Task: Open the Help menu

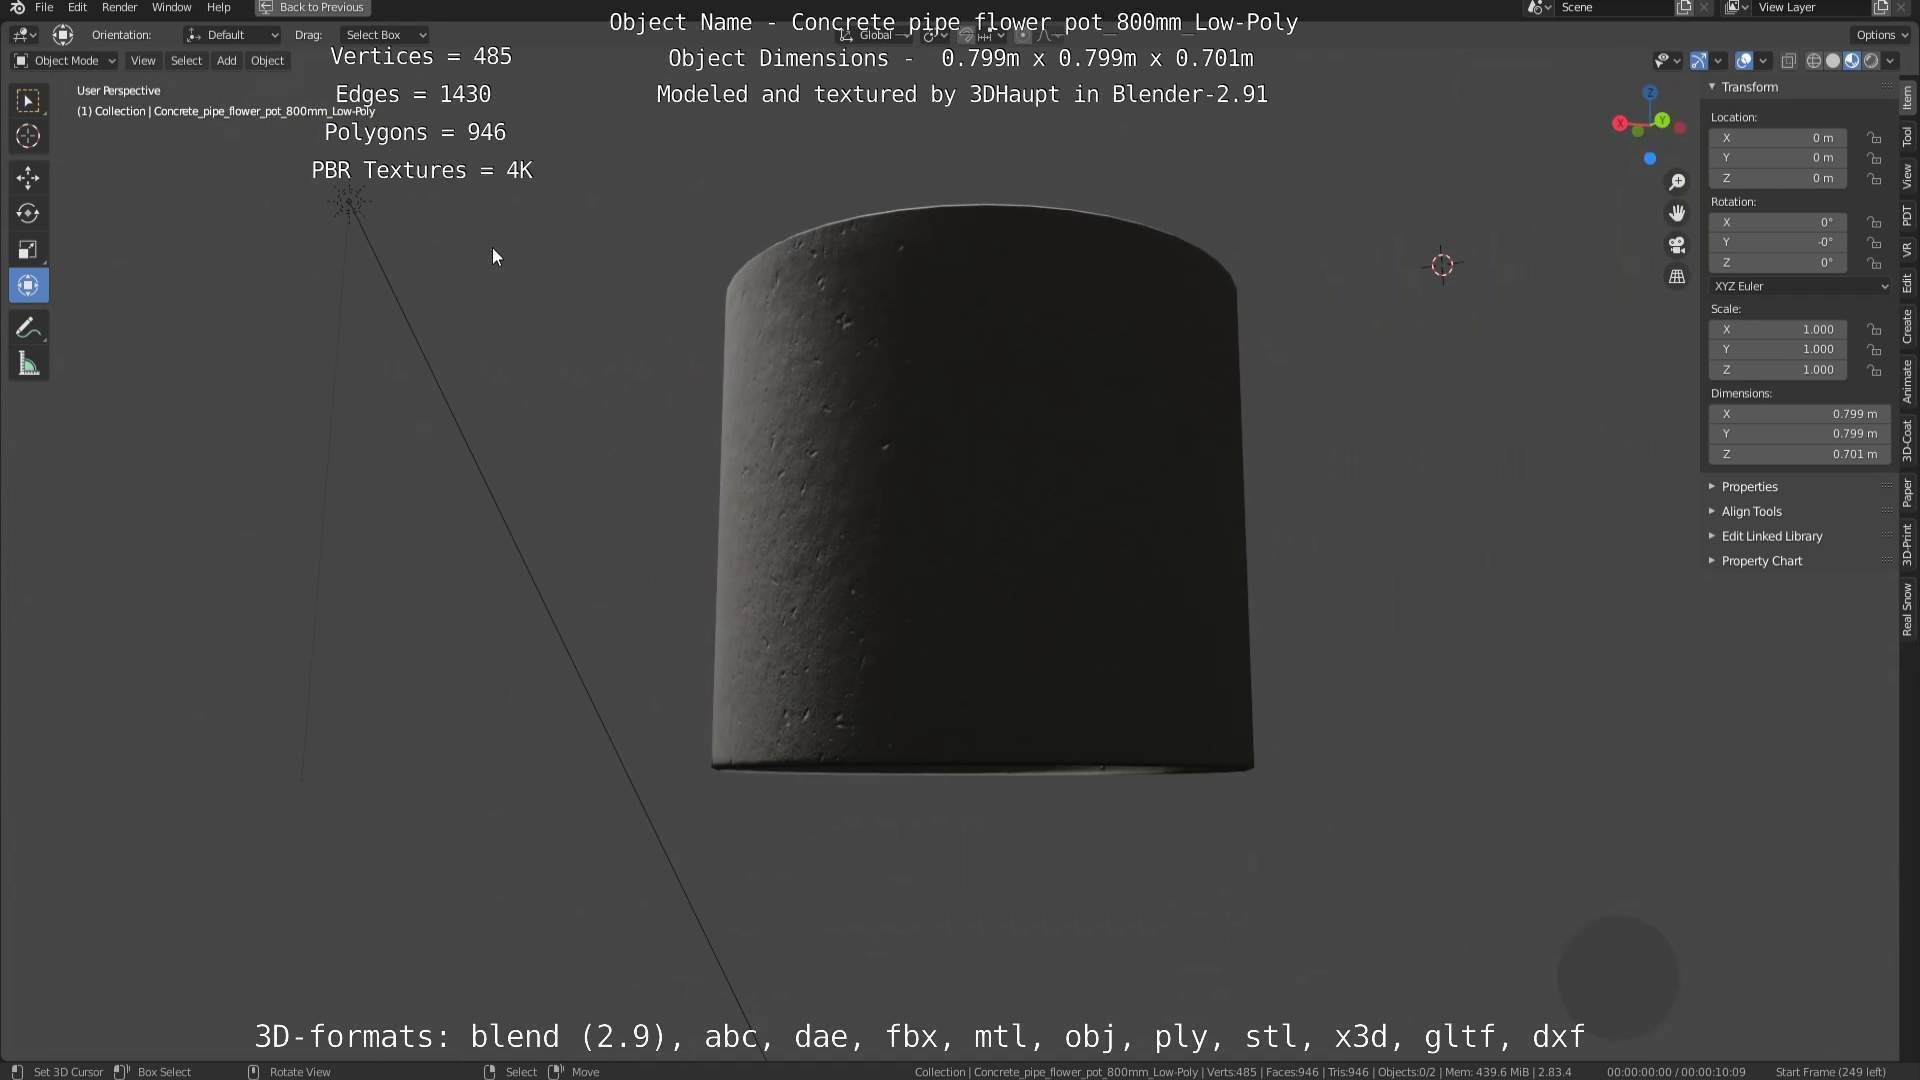Action: click(218, 7)
